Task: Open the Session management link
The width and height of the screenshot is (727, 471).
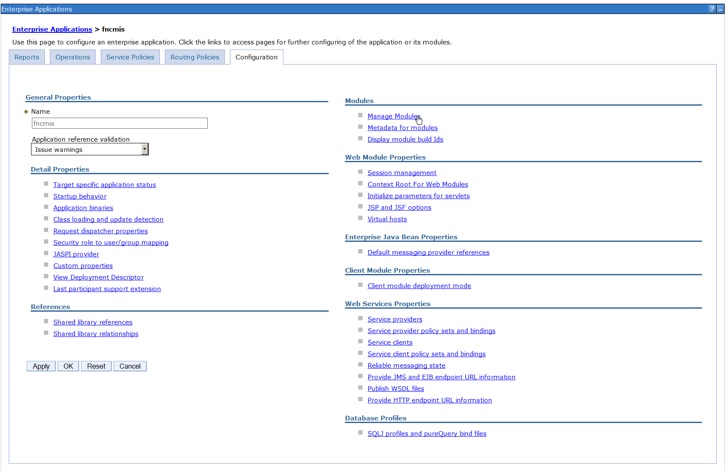Action: tap(402, 173)
